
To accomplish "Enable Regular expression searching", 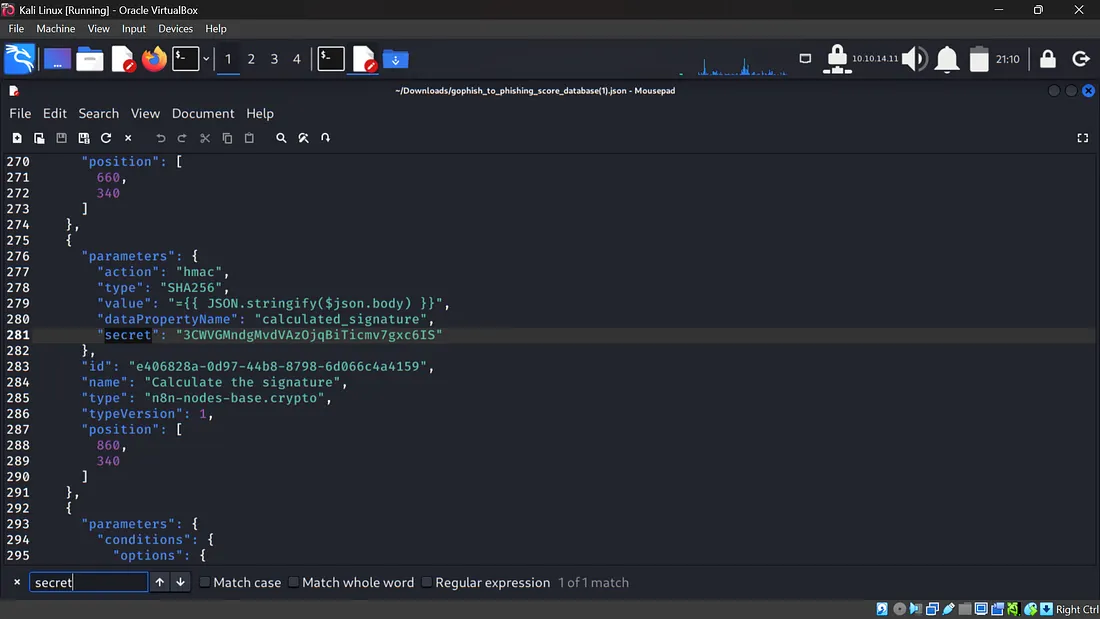I will tap(427, 582).
